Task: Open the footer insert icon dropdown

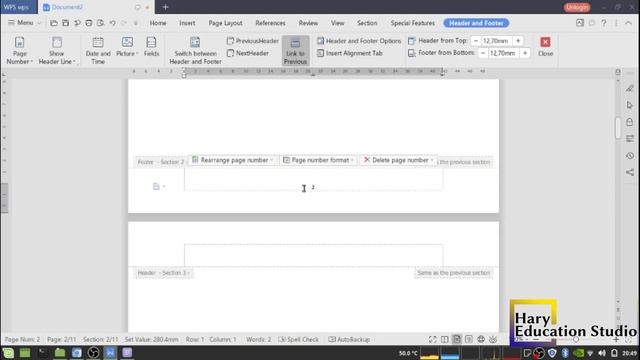Action: [159, 187]
